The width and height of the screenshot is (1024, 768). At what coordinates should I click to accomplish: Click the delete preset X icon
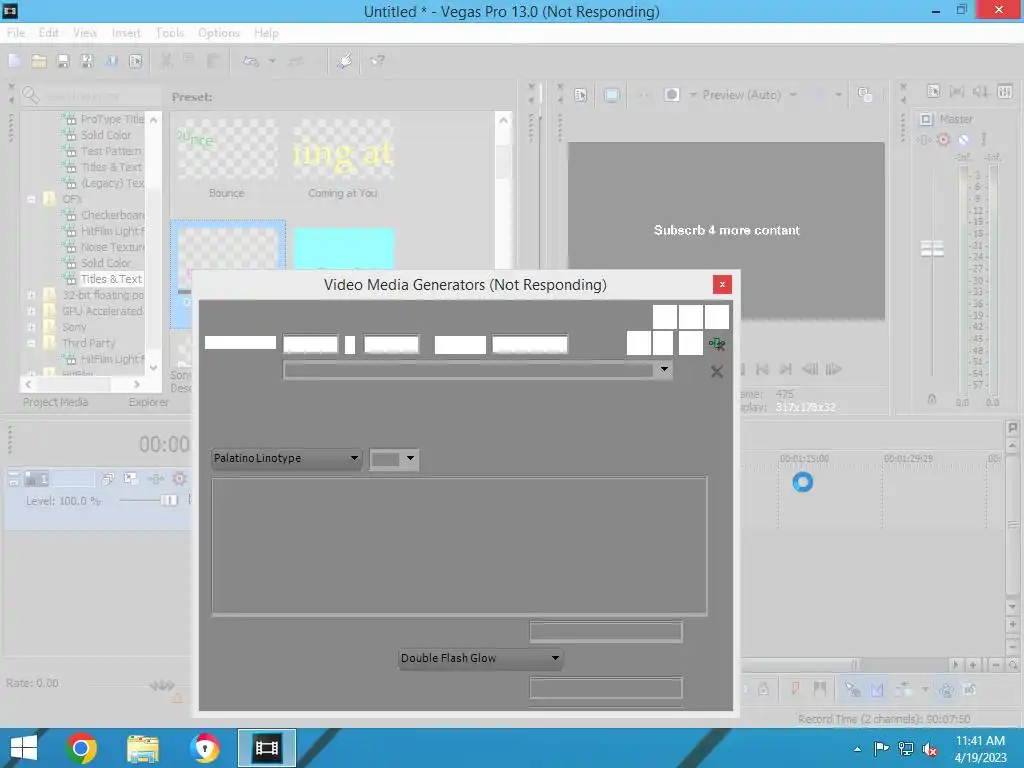716,372
